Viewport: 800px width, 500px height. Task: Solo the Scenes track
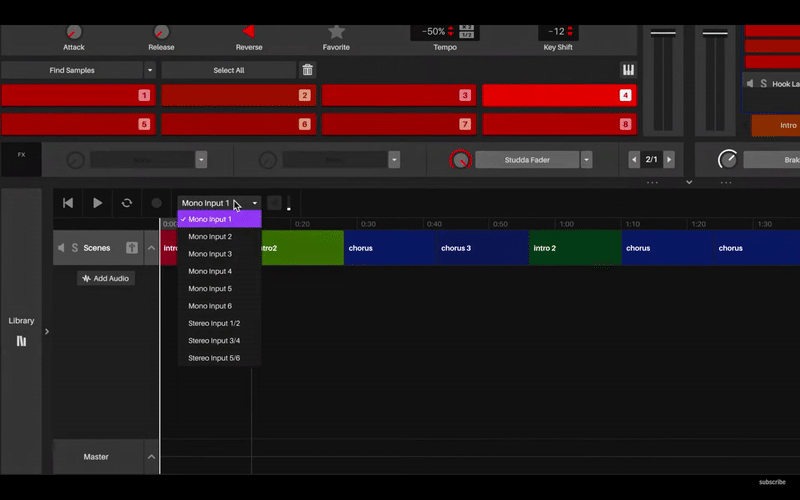[75, 248]
